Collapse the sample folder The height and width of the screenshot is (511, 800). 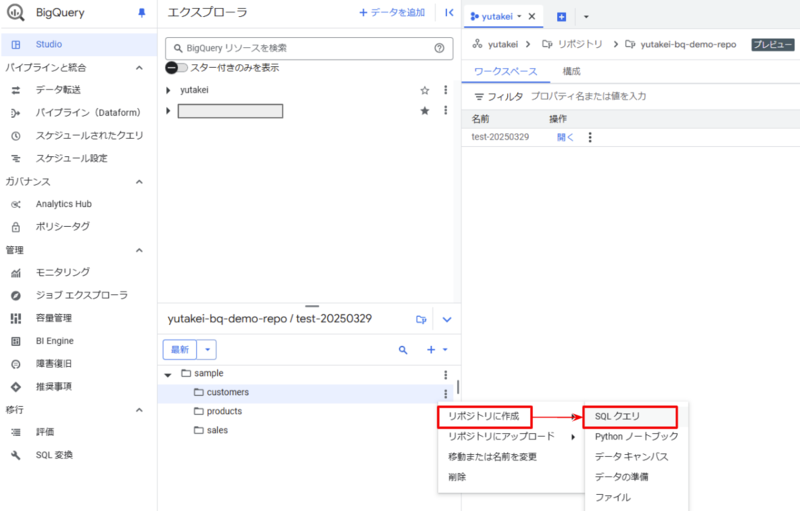pos(168,375)
